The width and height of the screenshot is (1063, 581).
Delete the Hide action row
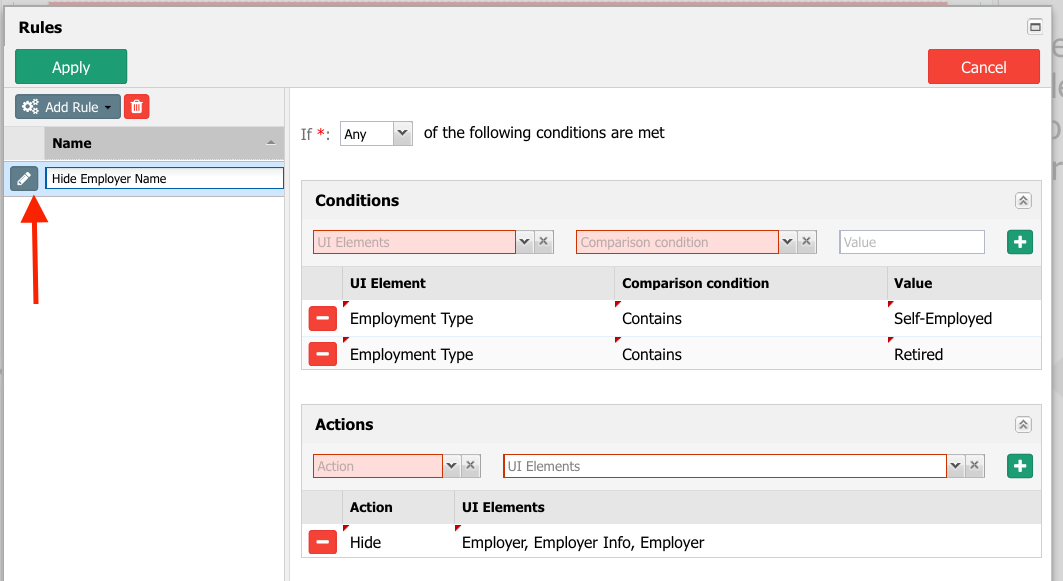click(x=322, y=543)
